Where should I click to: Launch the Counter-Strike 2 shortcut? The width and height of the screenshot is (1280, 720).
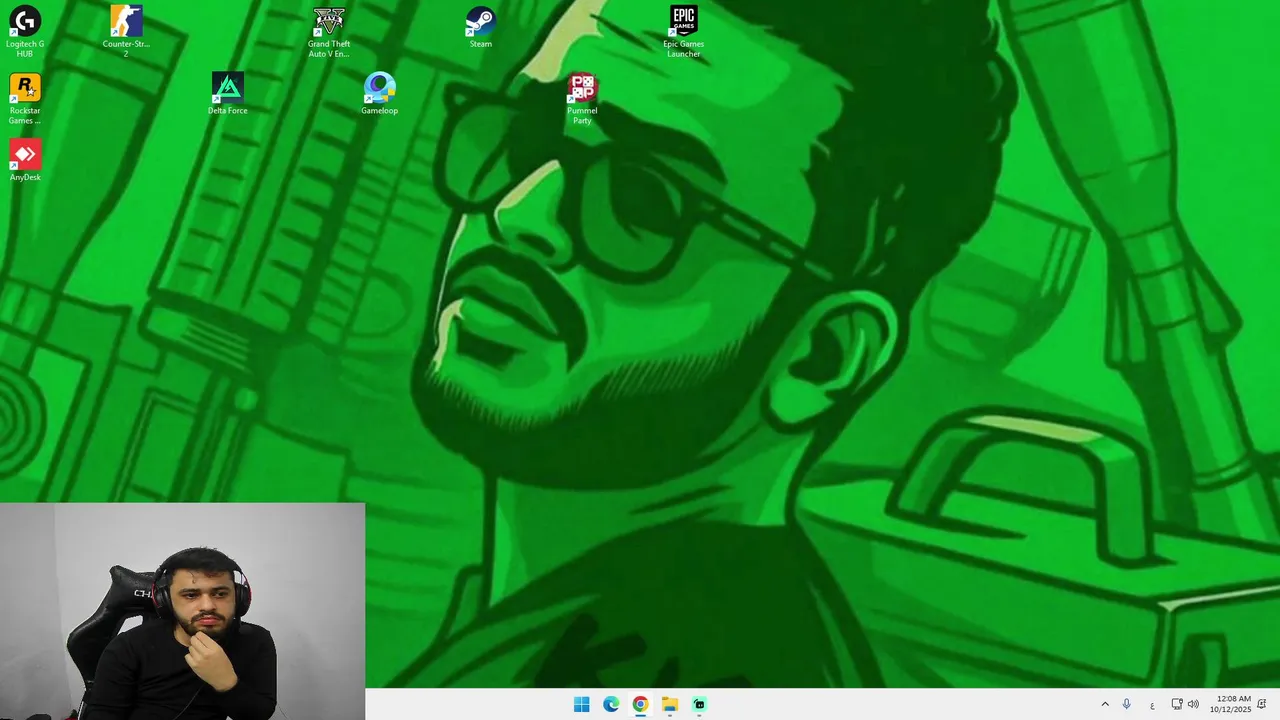point(126,31)
